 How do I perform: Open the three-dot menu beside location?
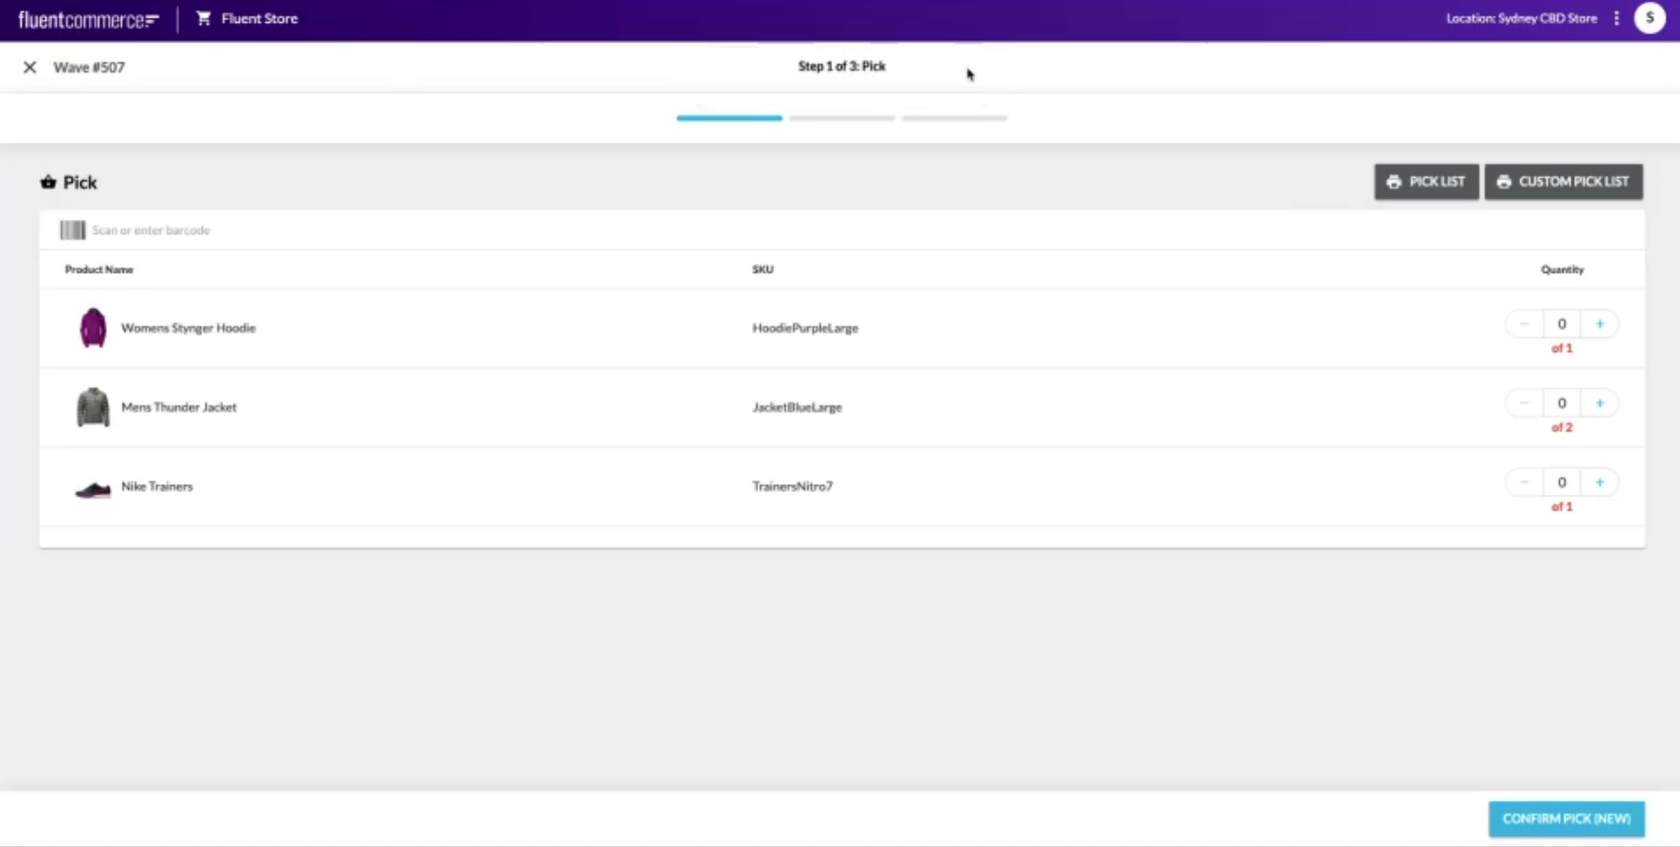coord(1616,18)
